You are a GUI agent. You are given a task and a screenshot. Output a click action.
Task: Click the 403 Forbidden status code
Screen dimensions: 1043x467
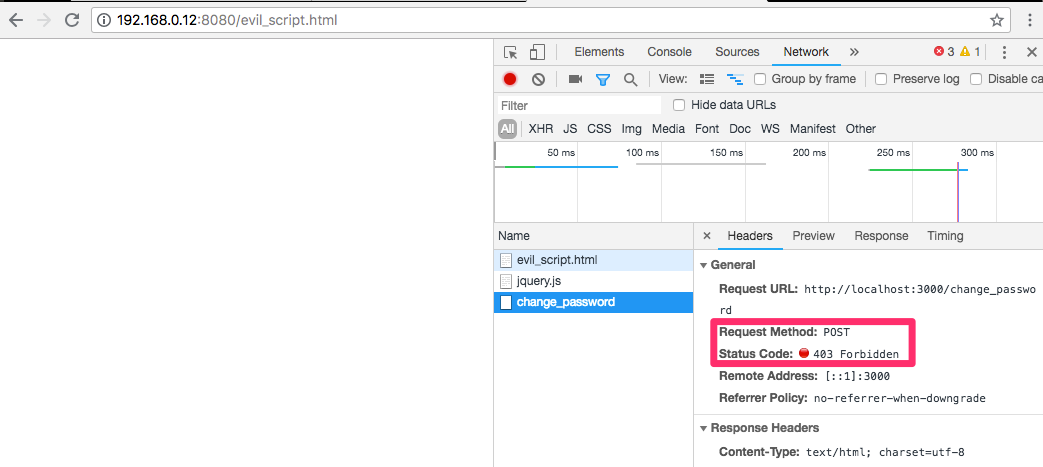tap(855, 354)
